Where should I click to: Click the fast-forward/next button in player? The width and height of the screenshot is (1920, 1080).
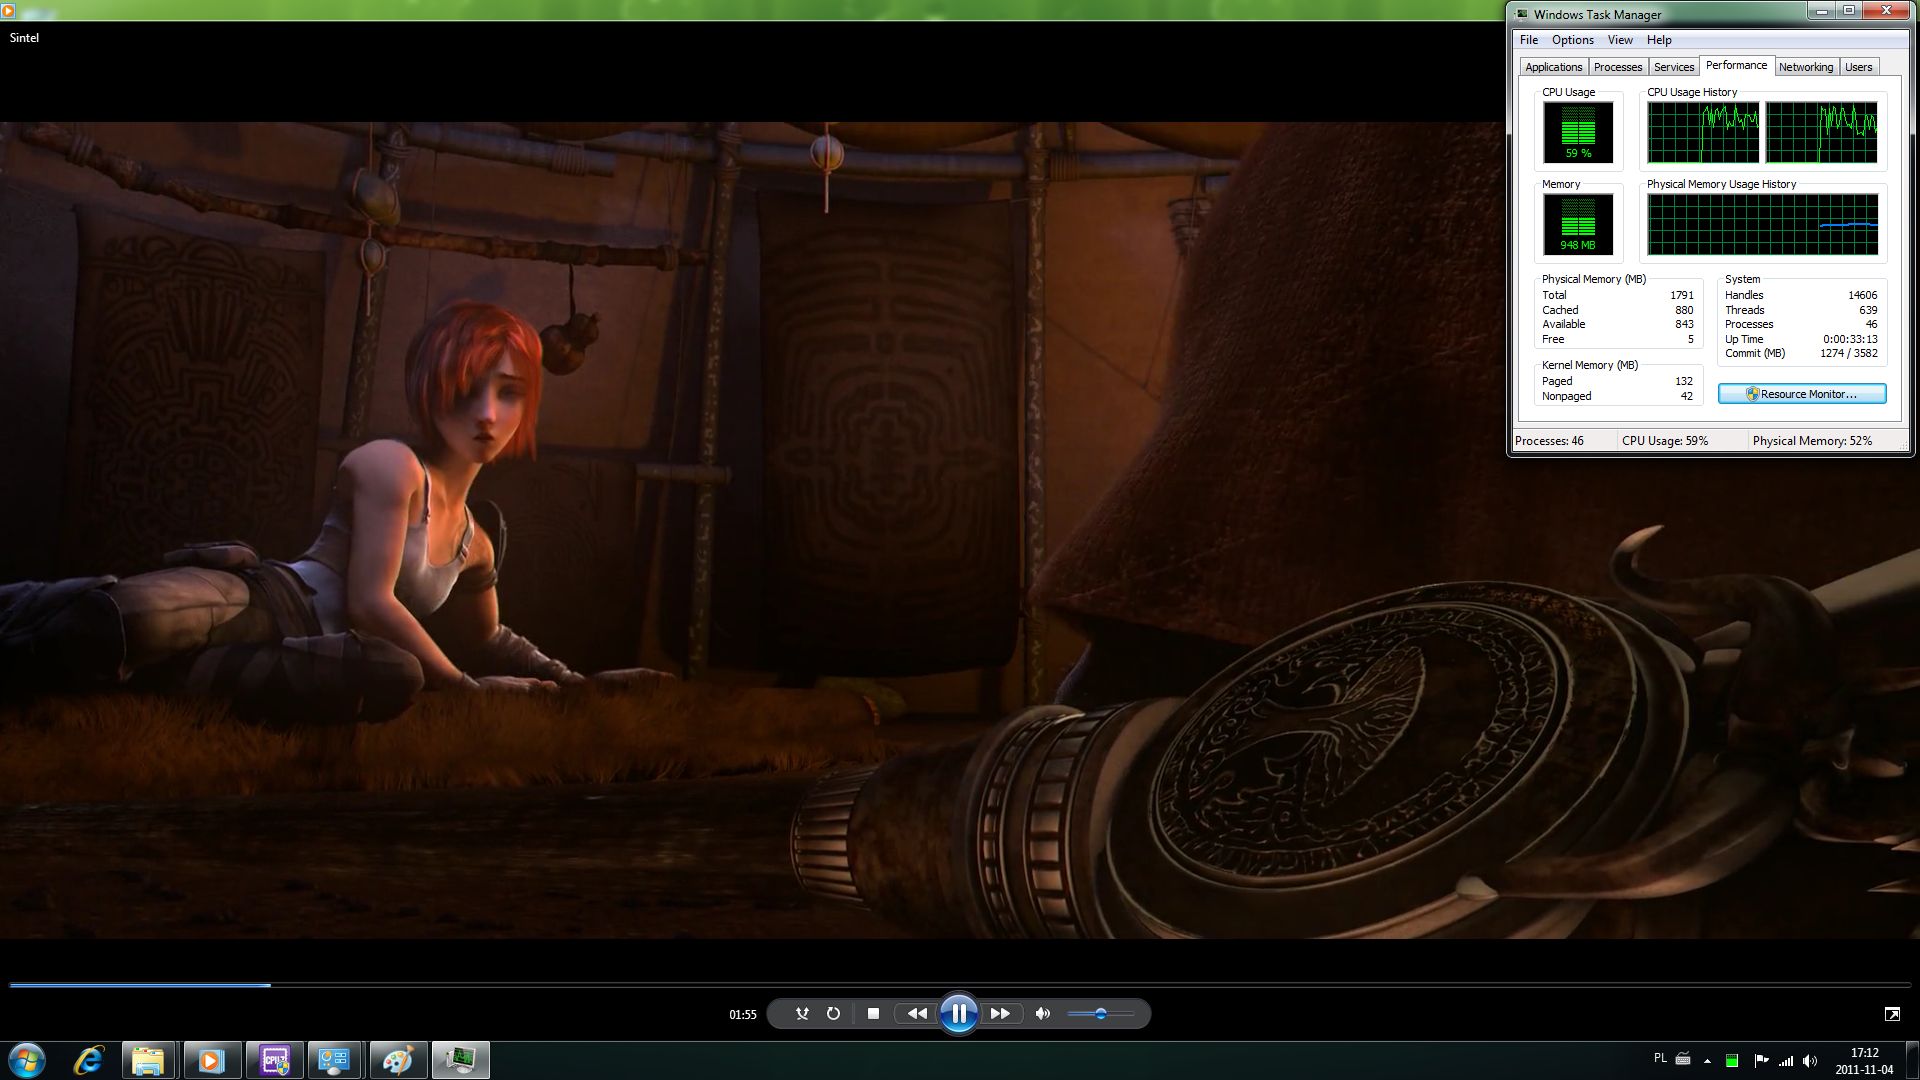point(1000,1014)
